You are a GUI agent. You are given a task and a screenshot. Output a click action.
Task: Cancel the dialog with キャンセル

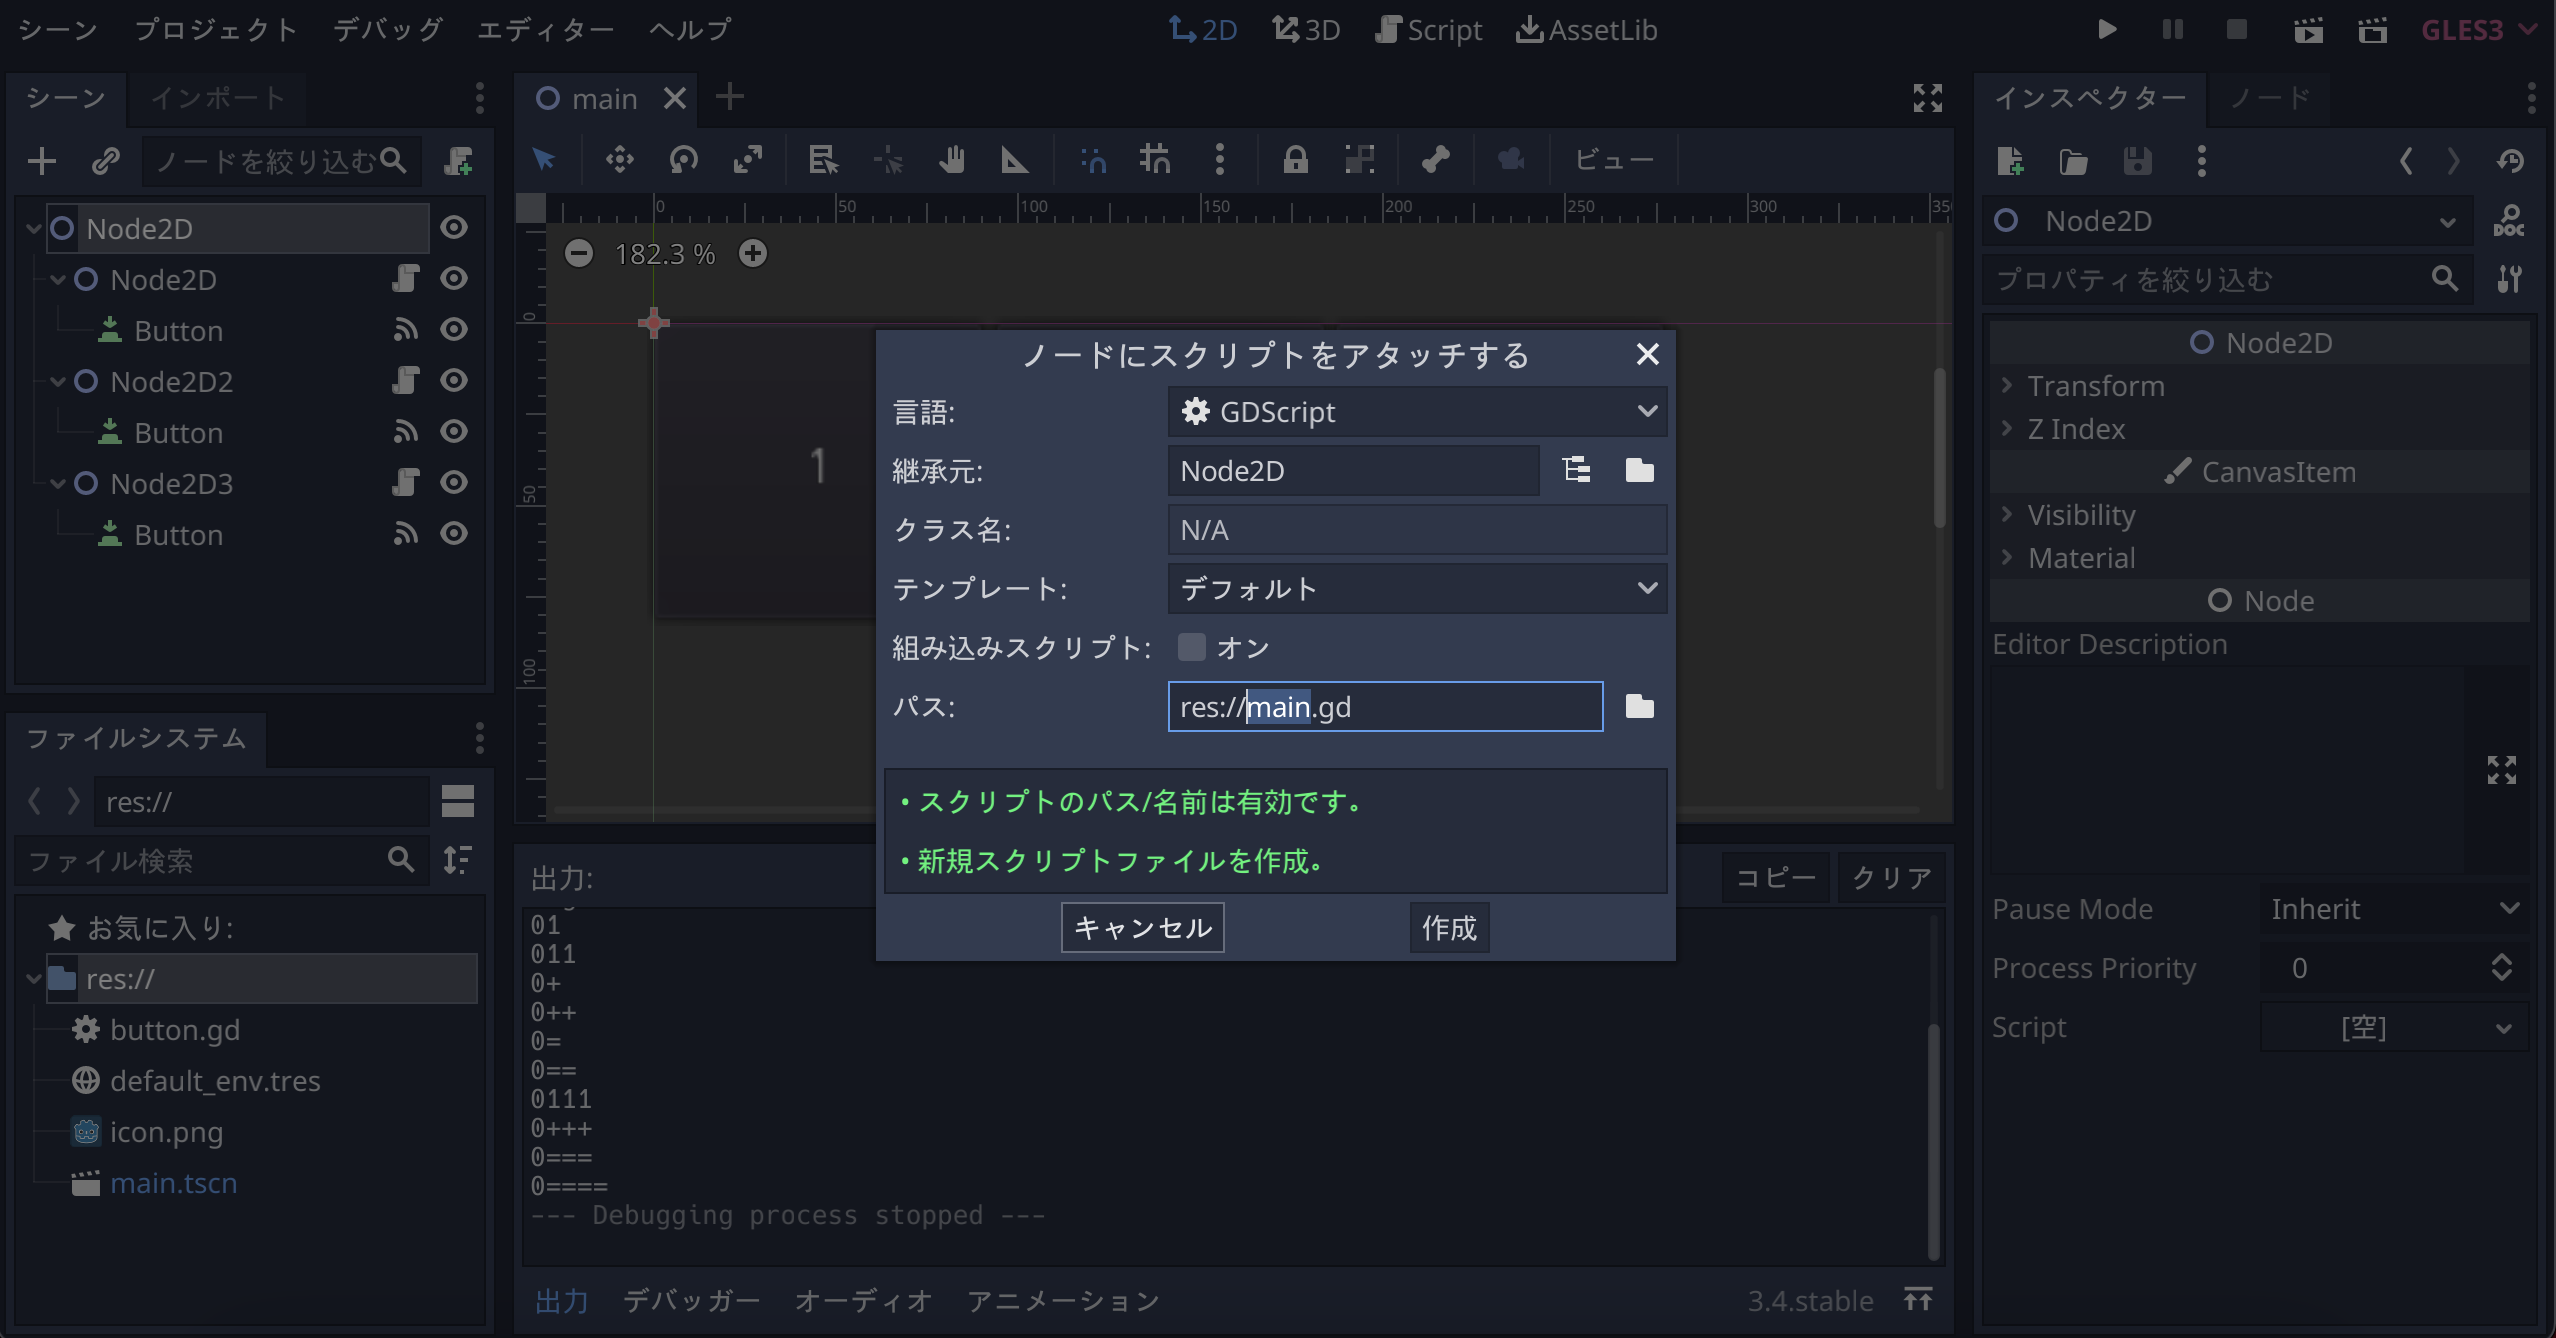(x=1141, y=927)
